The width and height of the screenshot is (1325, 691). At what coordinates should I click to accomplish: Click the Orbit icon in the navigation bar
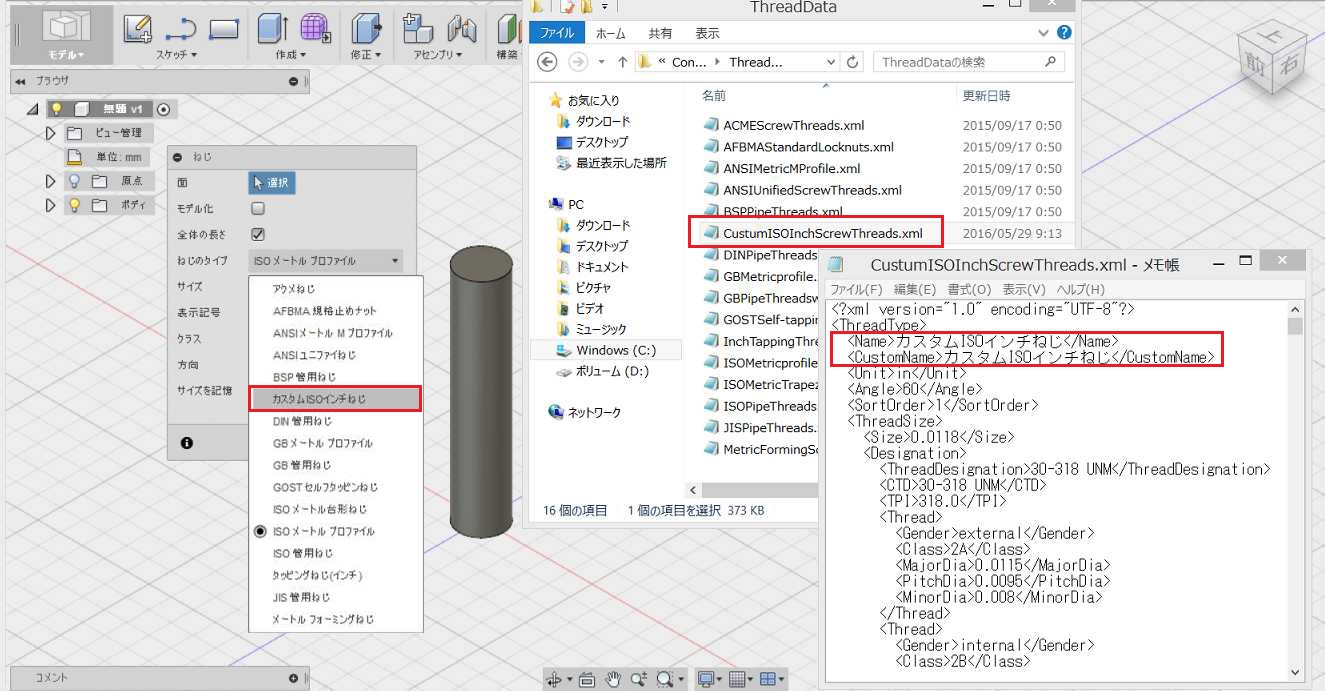[x=554, y=679]
